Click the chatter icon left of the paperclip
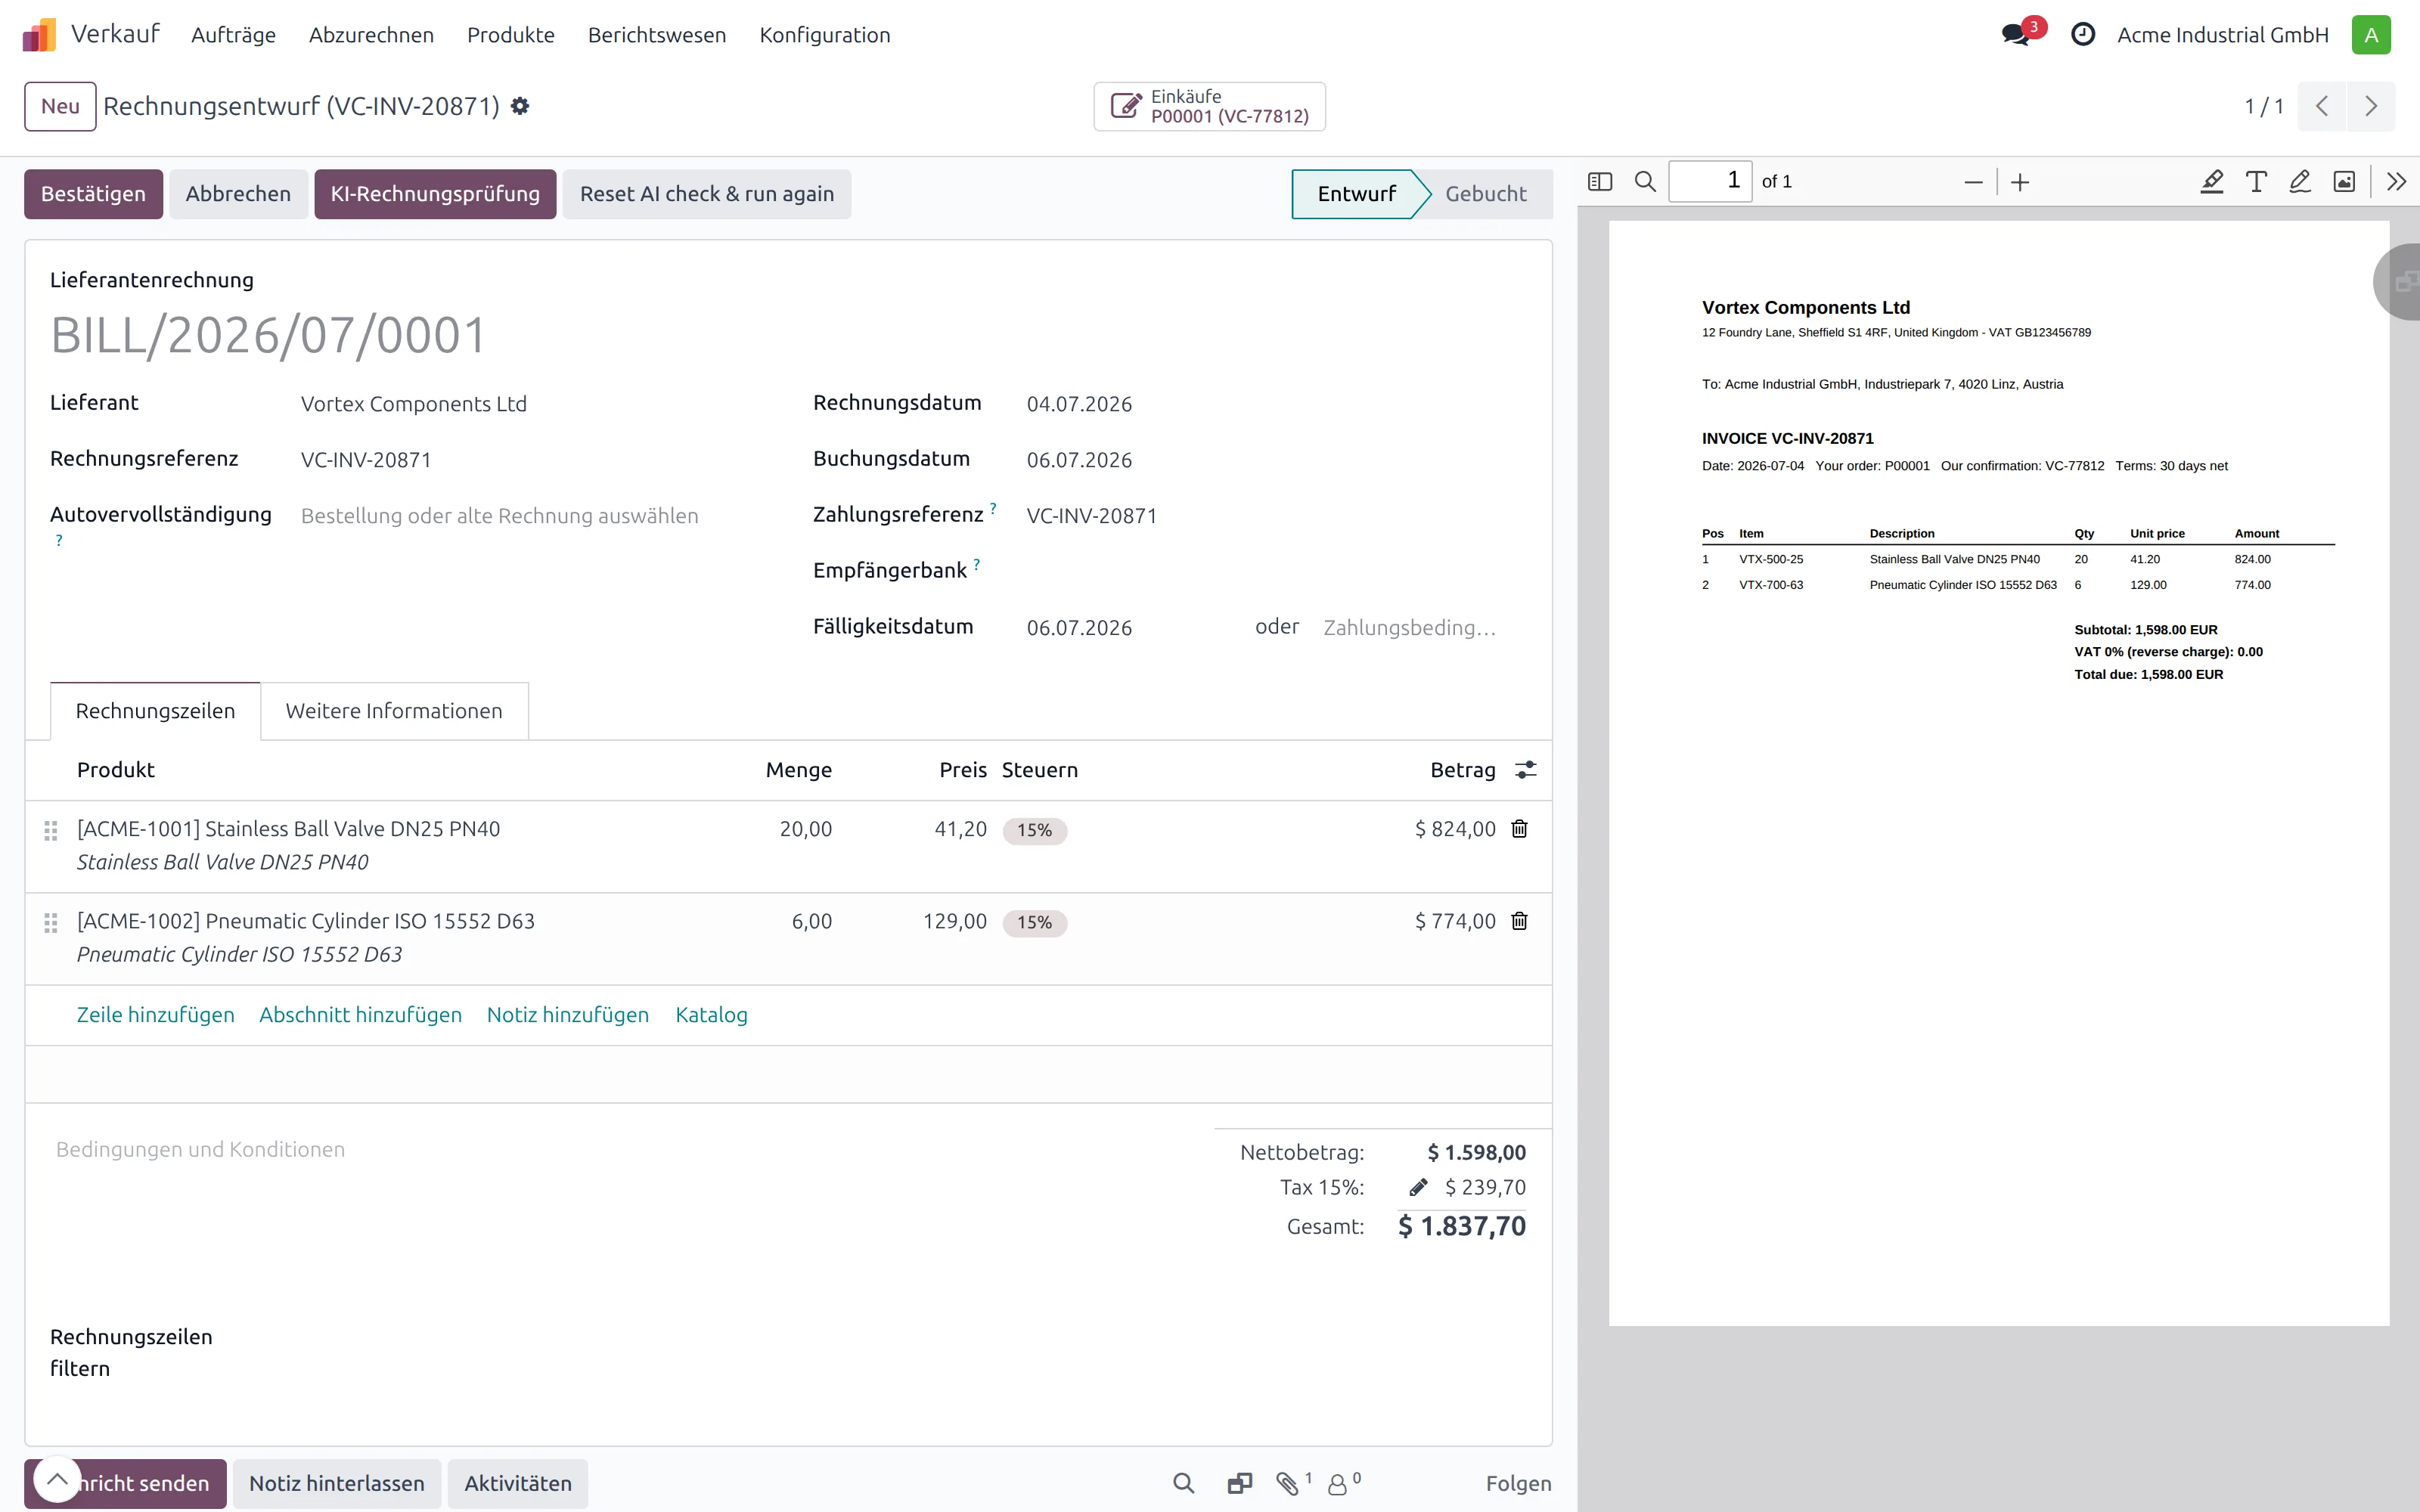This screenshot has height=1512, width=2420. coord(1239,1483)
